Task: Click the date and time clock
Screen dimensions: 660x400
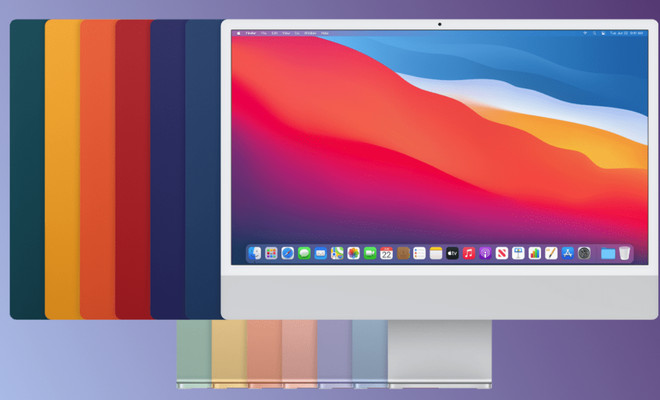Action: (627, 33)
